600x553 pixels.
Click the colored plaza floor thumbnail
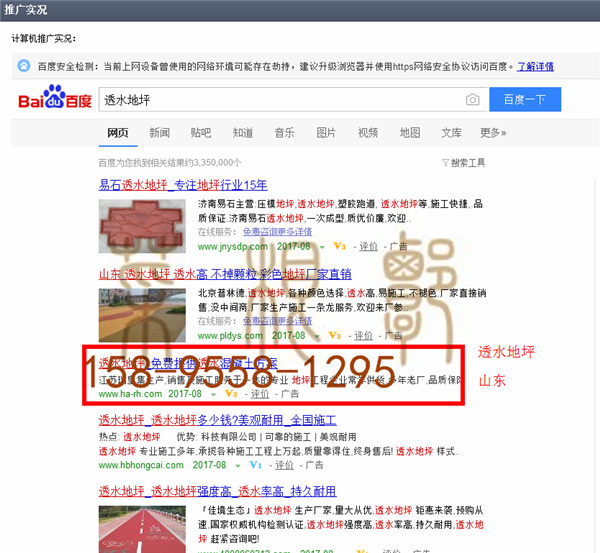(142, 315)
